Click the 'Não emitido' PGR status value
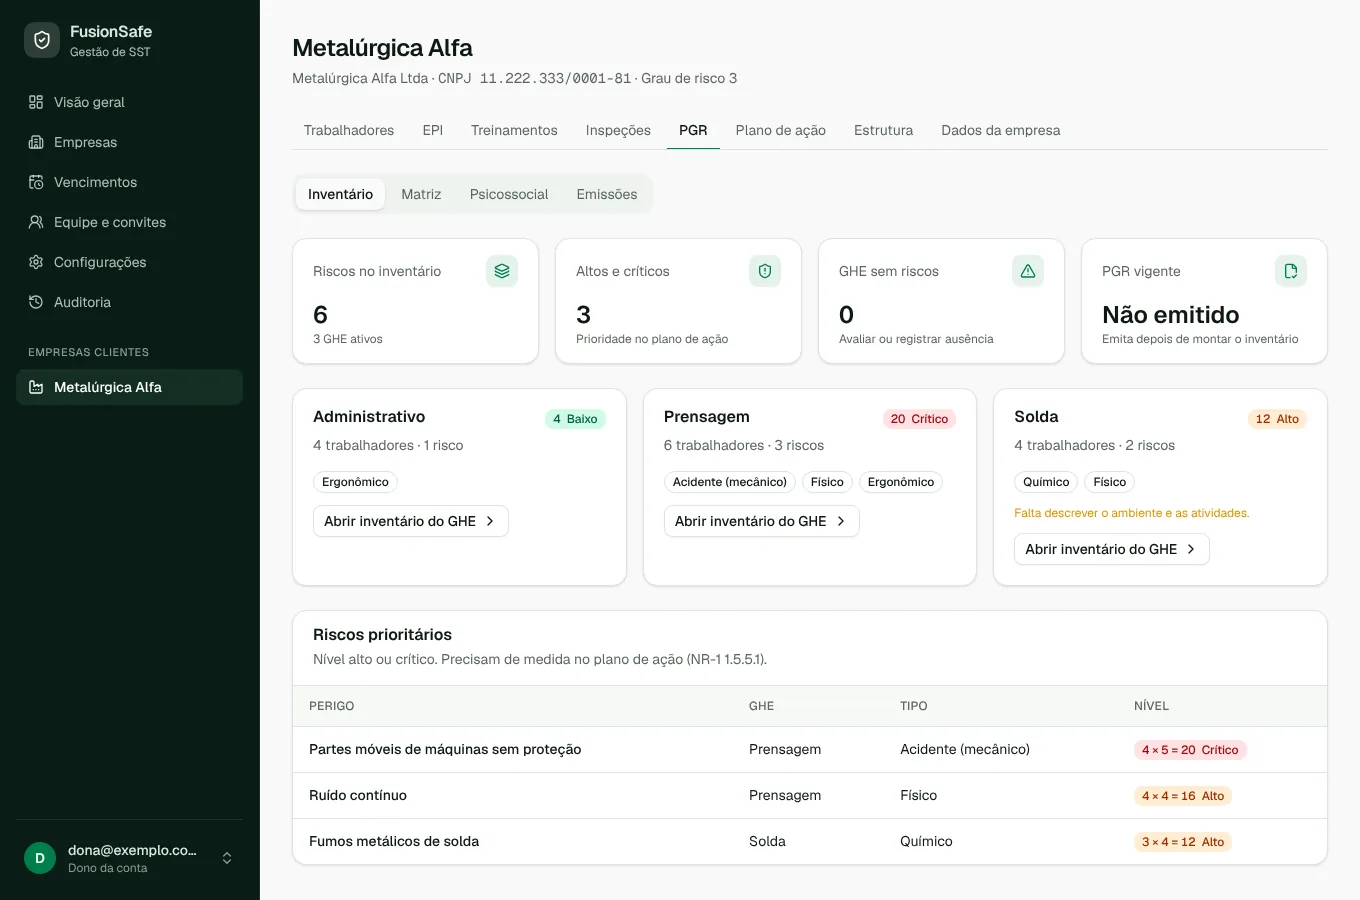This screenshot has width=1360, height=900. [1171, 315]
